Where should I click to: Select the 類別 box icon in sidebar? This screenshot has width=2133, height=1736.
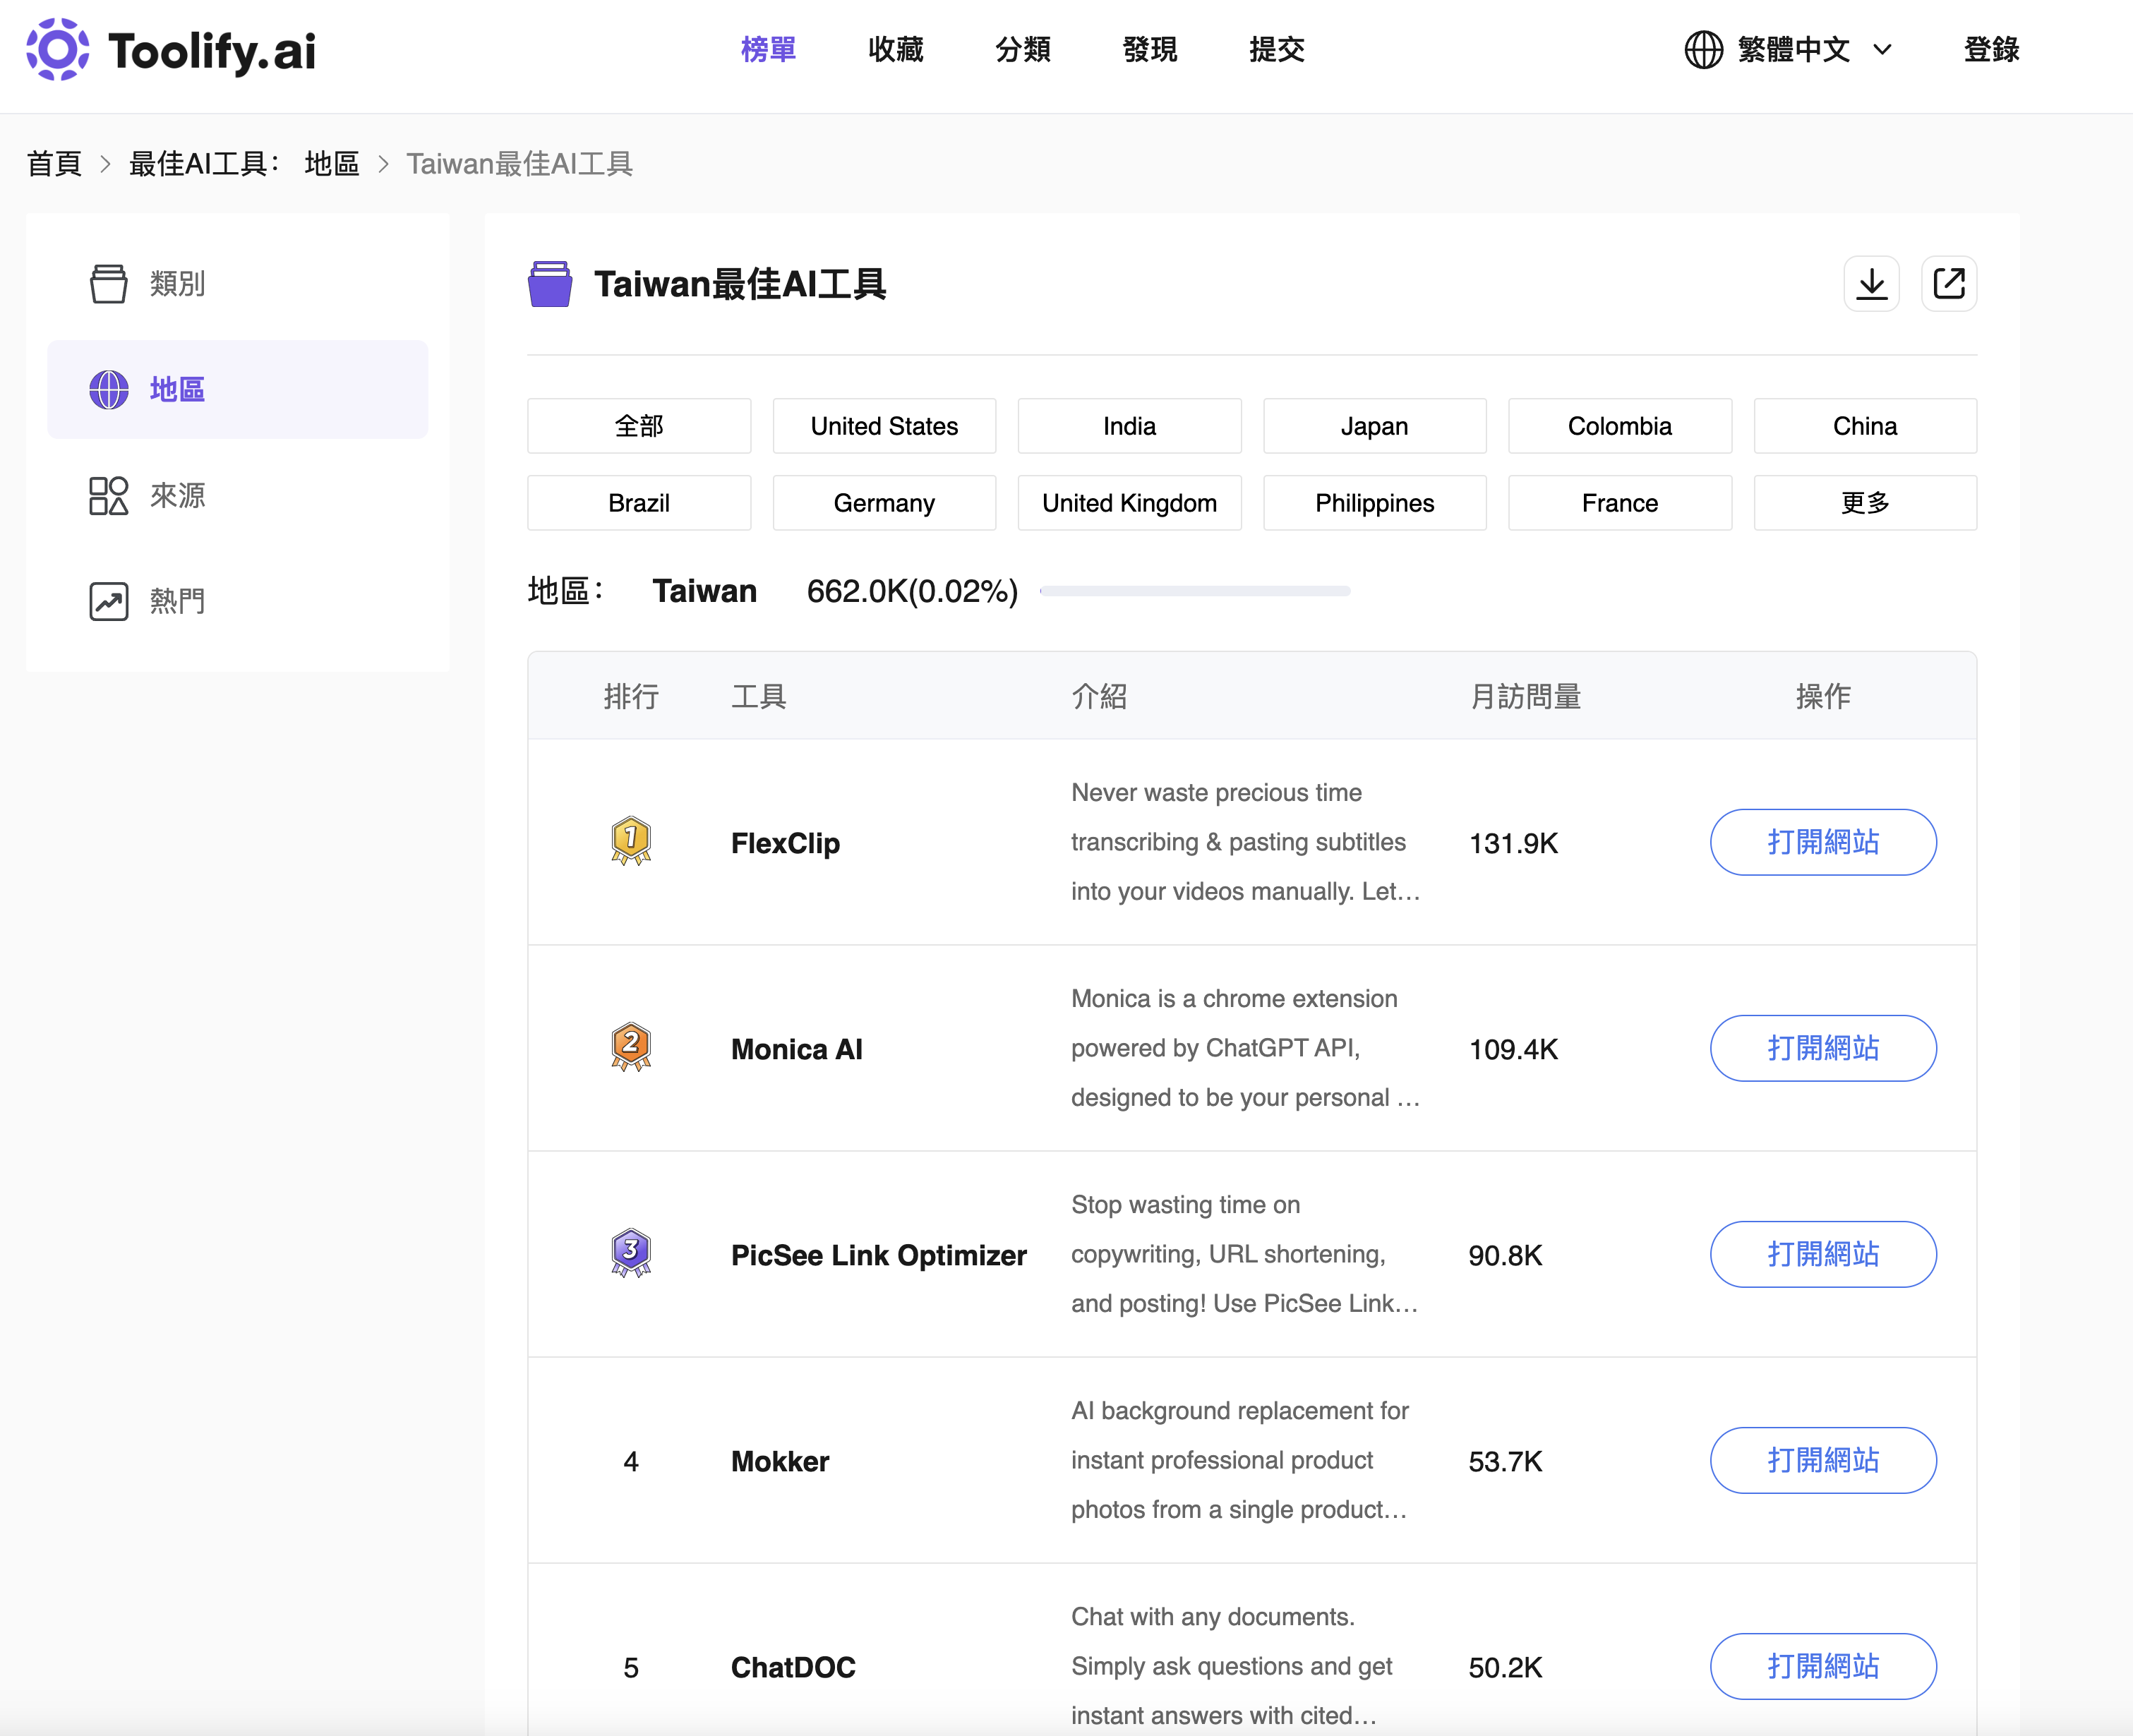(108, 284)
